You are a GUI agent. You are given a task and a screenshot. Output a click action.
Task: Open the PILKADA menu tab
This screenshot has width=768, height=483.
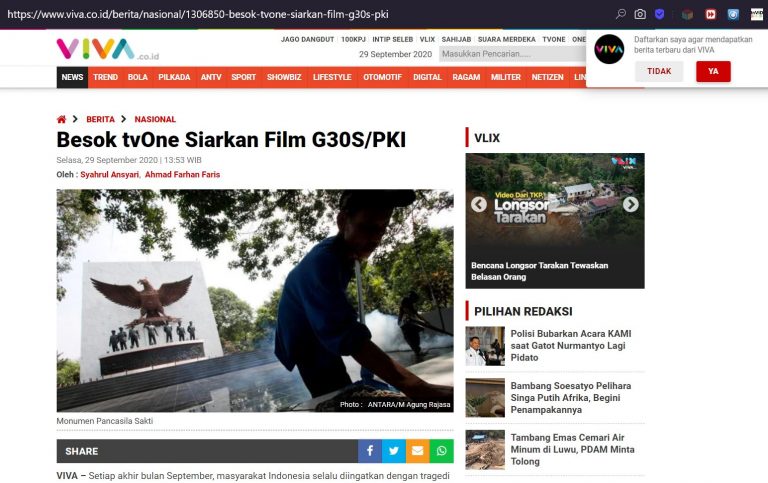174,77
